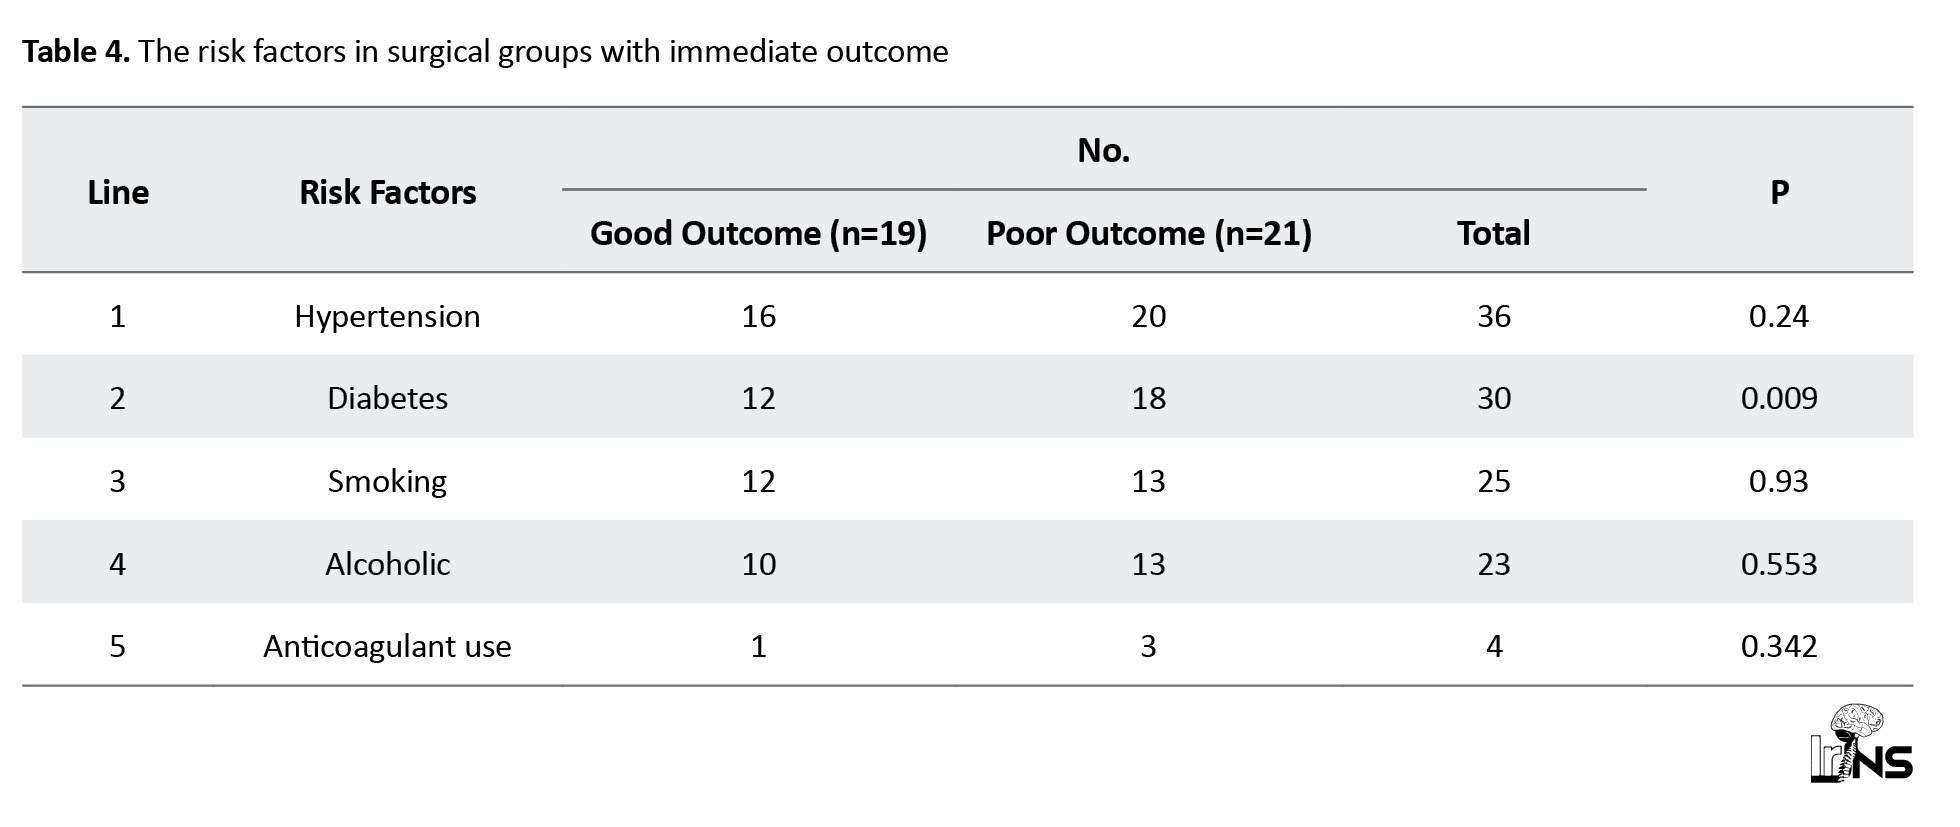Select Anticoagulant use P value 0.342
This screenshot has height=827, width=1960.
pyautogui.click(x=1779, y=646)
